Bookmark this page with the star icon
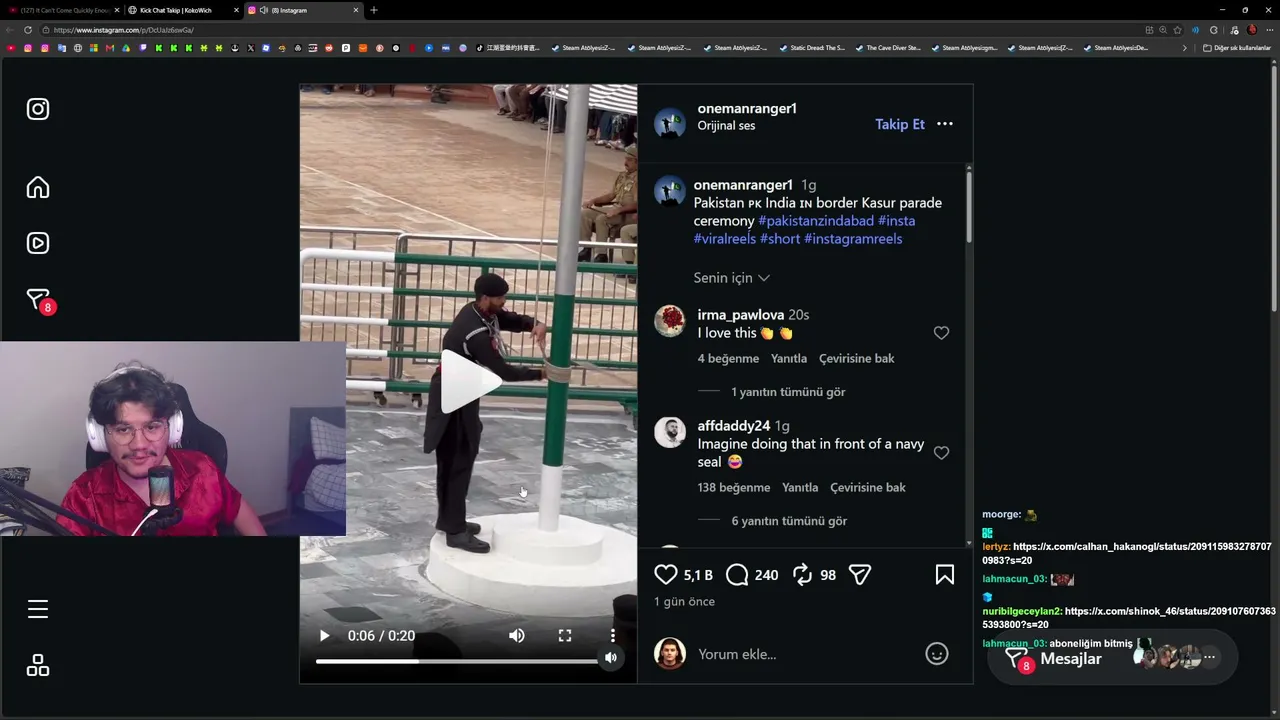This screenshot has height=720, width=1280. 1177,30
